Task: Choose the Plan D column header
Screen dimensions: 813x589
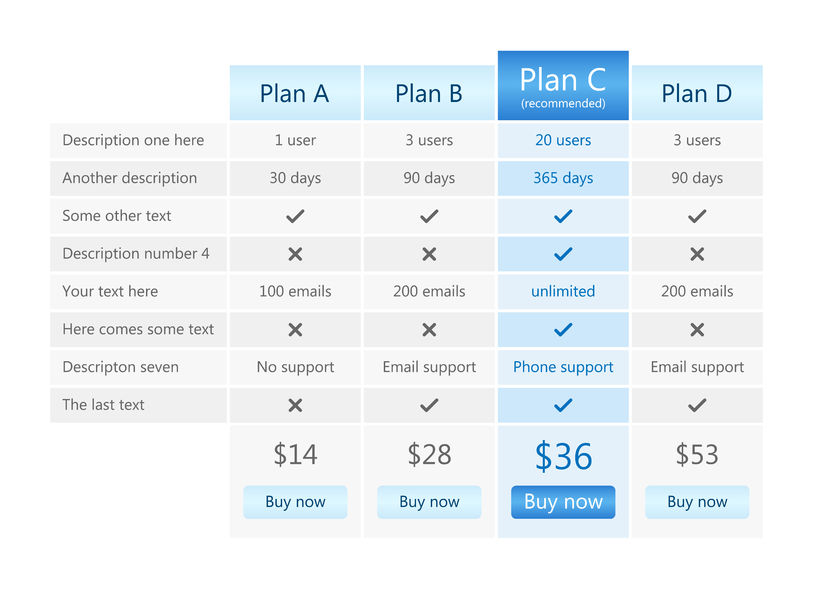Action: click(697, 93)
